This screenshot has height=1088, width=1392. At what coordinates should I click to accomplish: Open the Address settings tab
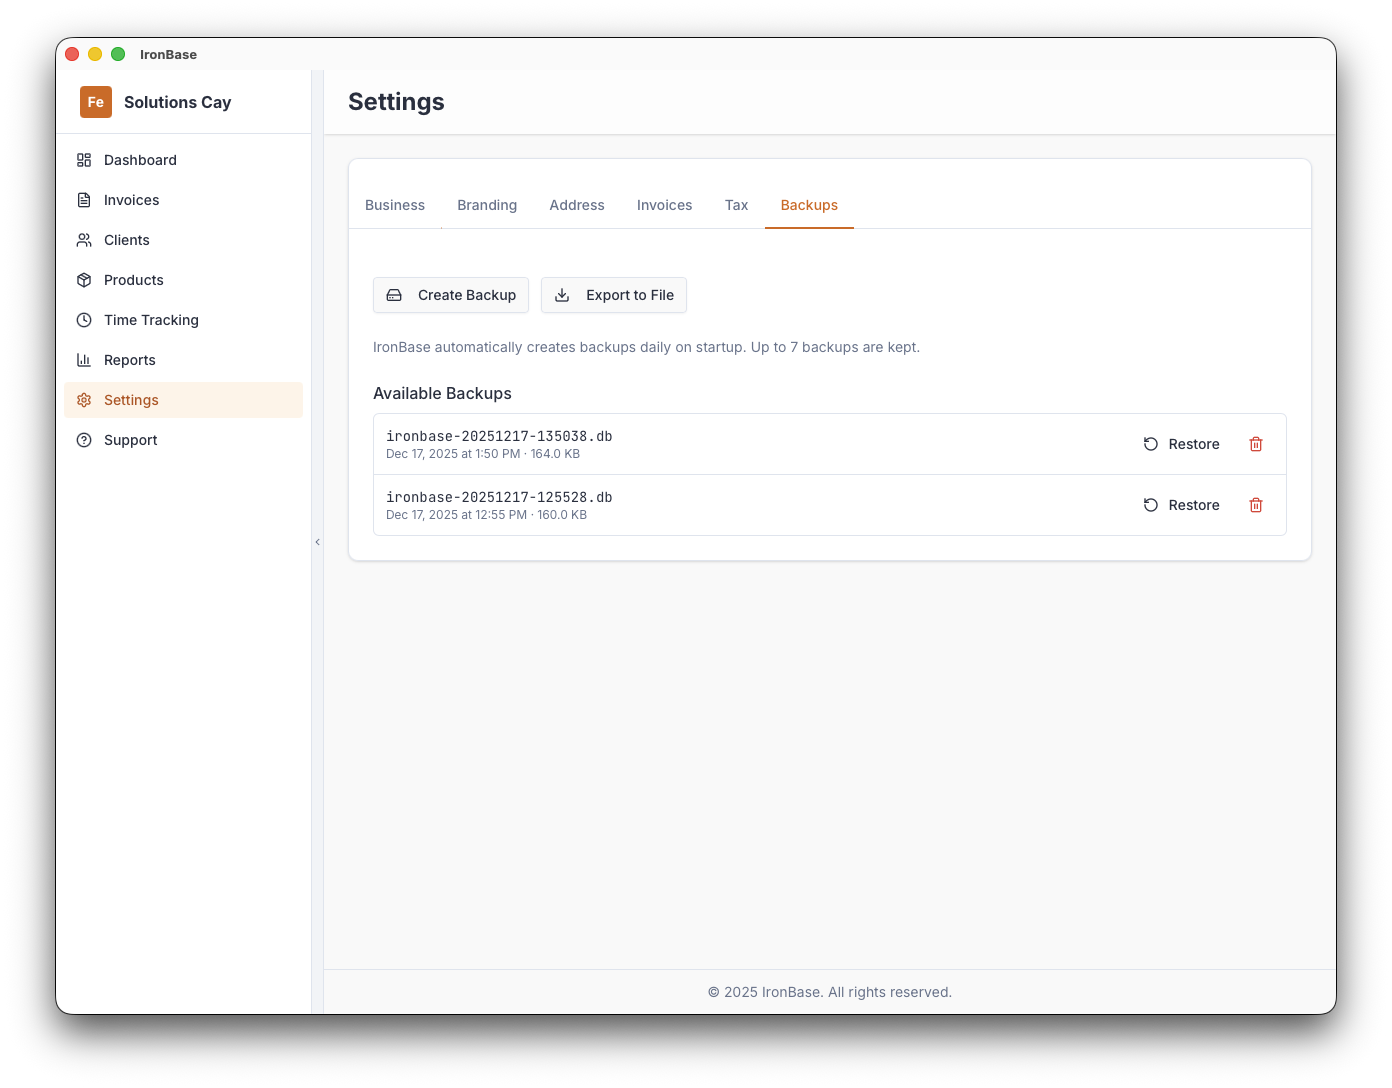coord(577,205)
